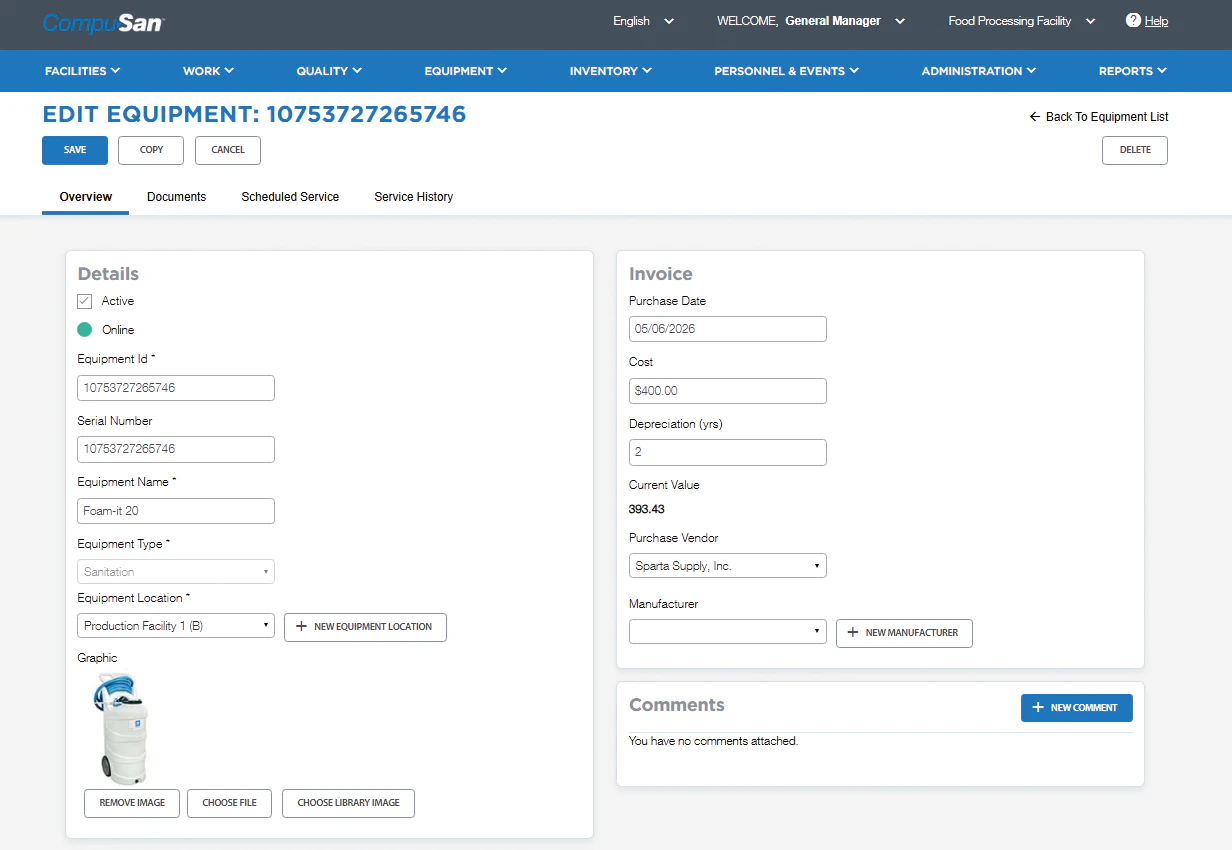This screenshot has width=1232, height=850.
Task: Open the Equipment Location dropdown
Action: pos(176,626)
